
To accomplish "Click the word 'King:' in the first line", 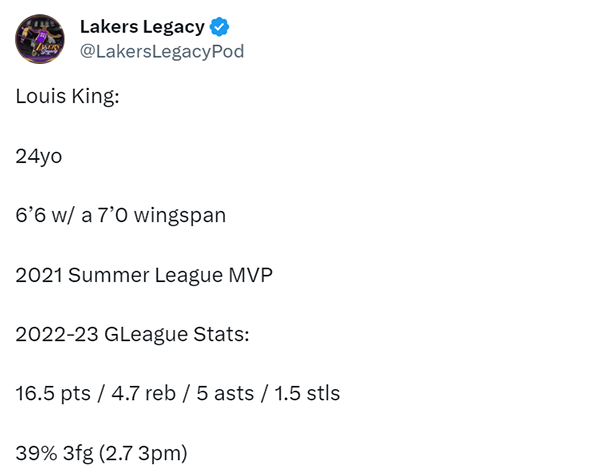I will (95, 96).
